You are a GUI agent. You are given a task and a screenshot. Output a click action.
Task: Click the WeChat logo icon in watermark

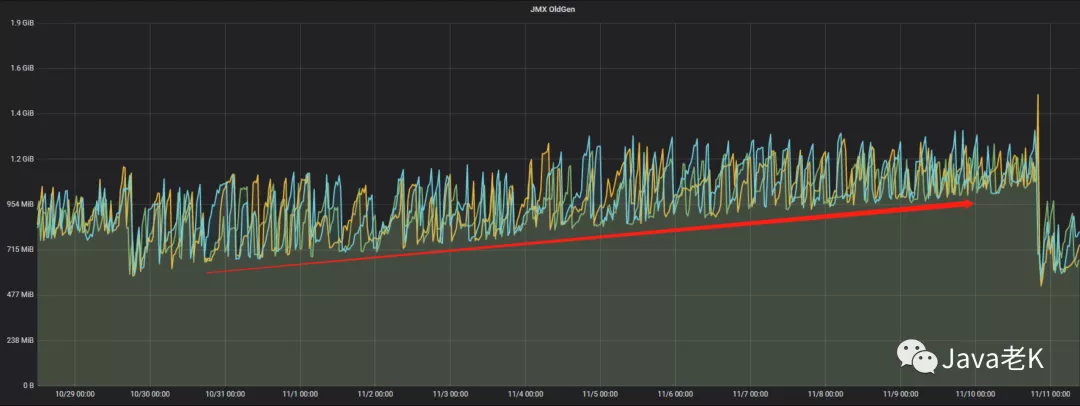917,356
